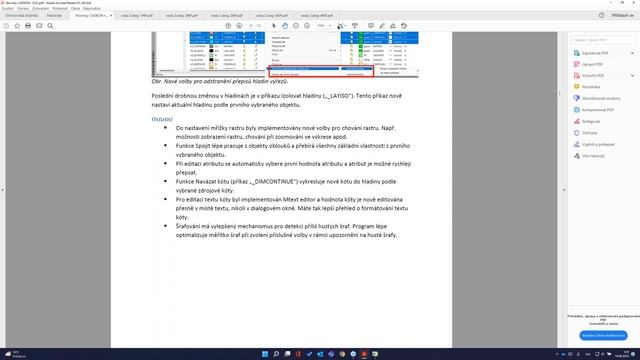Open the Exportovat PDF tool
The height and width of the screenshot is (360, 640).
click(594, 53)
